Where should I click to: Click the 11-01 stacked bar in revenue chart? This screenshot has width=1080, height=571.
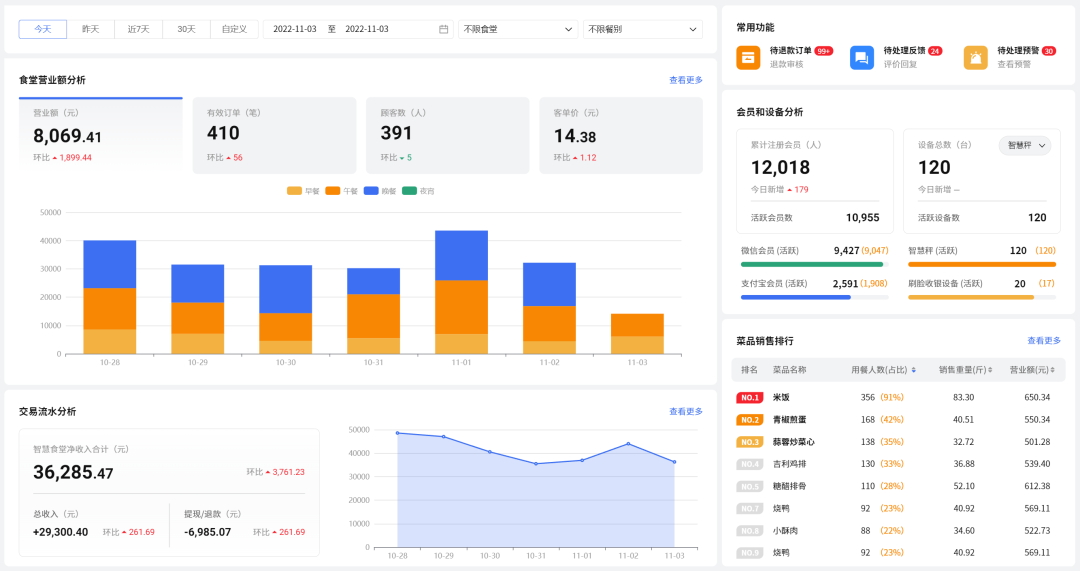tap(461, 292)
